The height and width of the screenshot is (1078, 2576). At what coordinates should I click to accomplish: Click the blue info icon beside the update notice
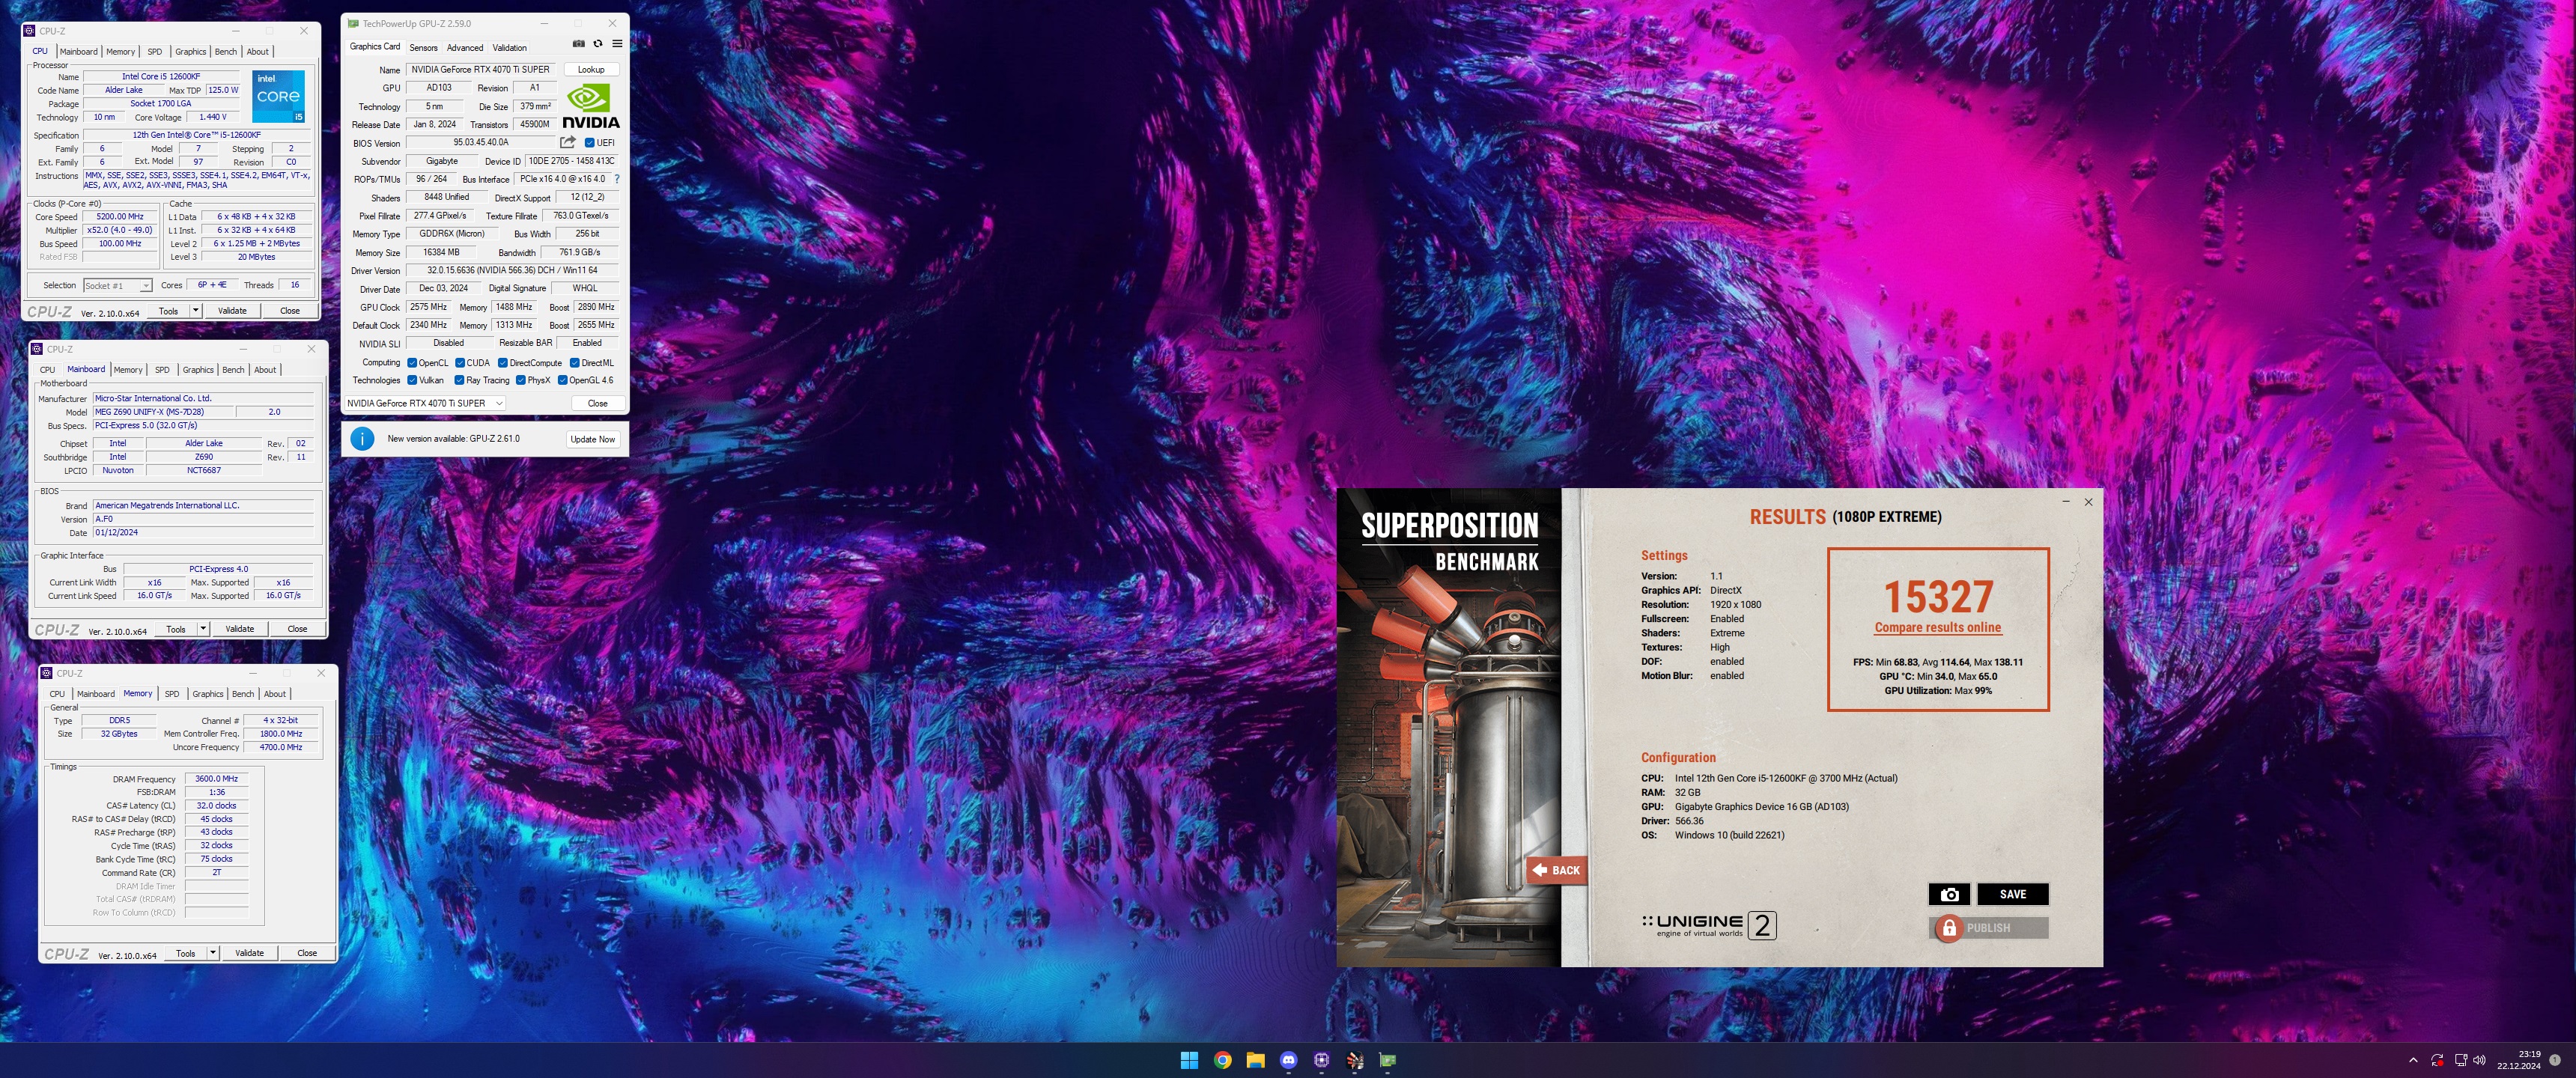(x=362, y=438)
